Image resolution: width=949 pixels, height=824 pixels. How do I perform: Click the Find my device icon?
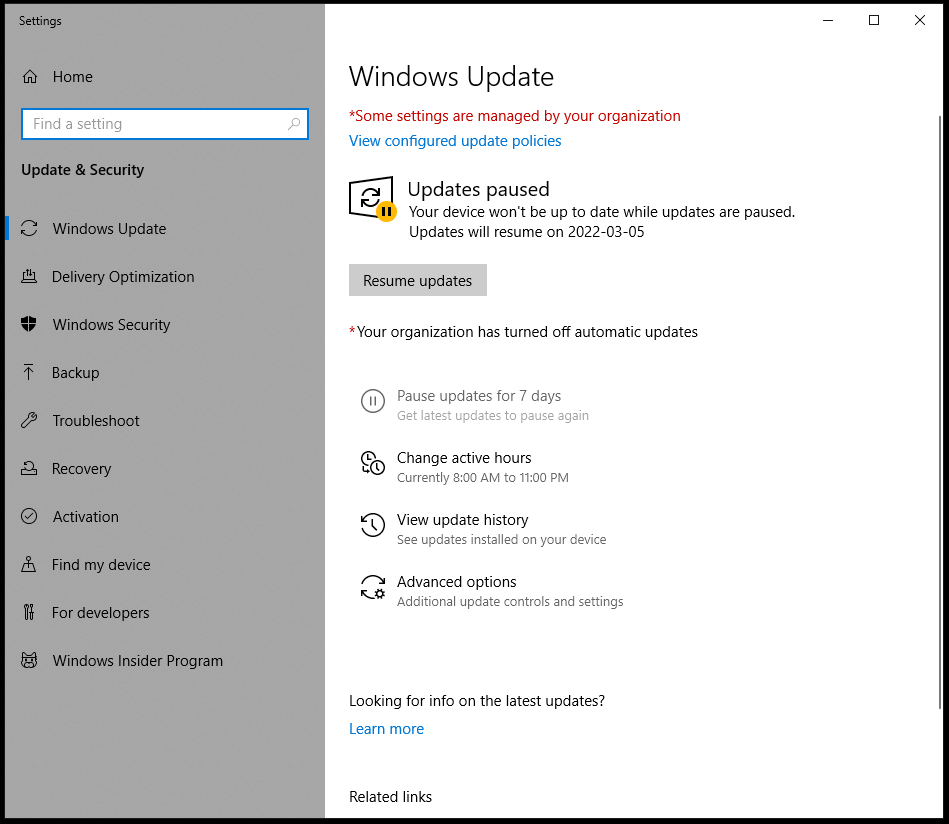click(x=30, y=565)
